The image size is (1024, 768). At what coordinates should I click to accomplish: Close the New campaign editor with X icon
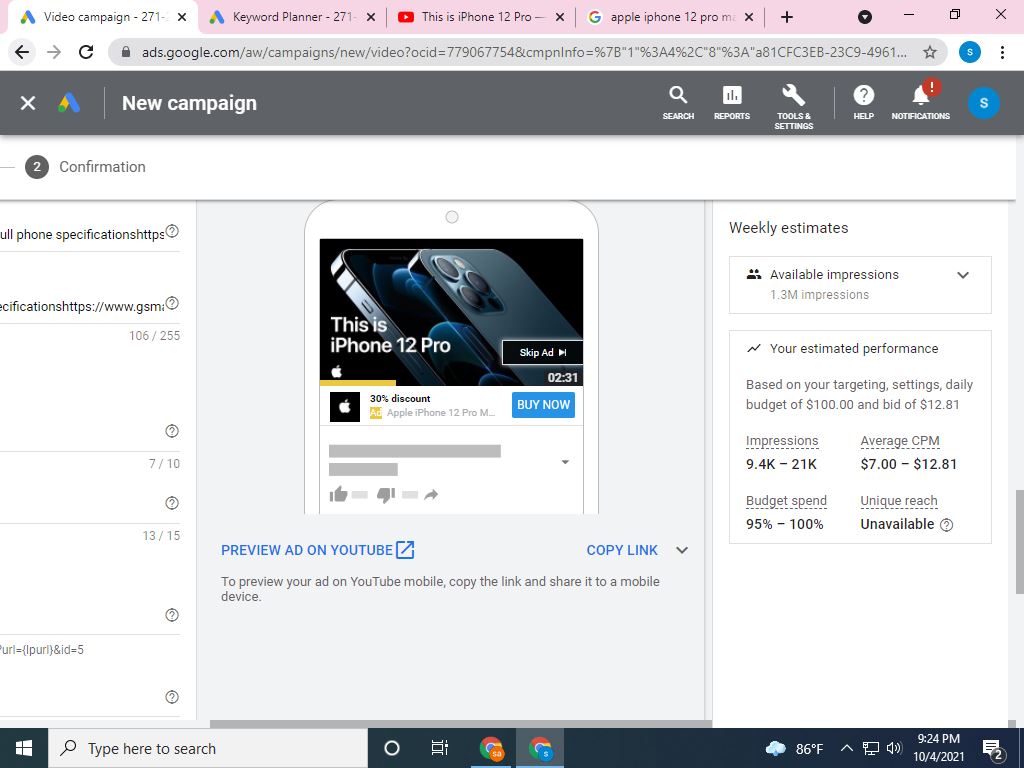coord(27,103)
